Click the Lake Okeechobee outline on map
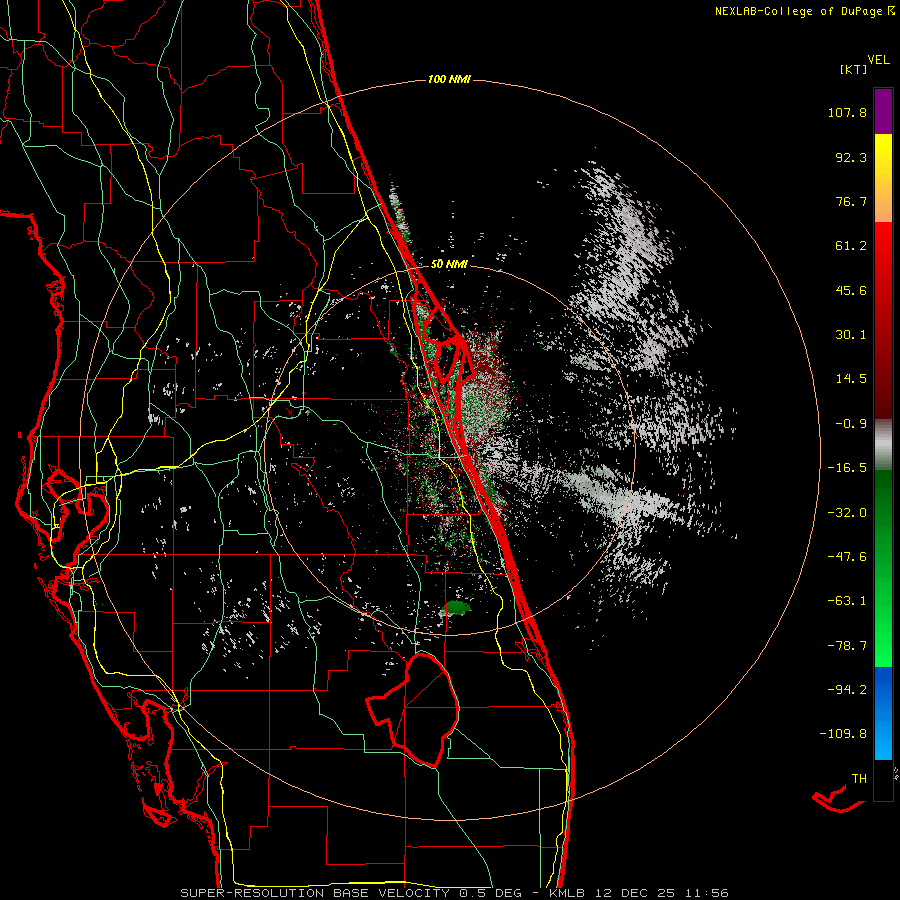This screenshot has height=900, width=900. click(x=413, y=711)
